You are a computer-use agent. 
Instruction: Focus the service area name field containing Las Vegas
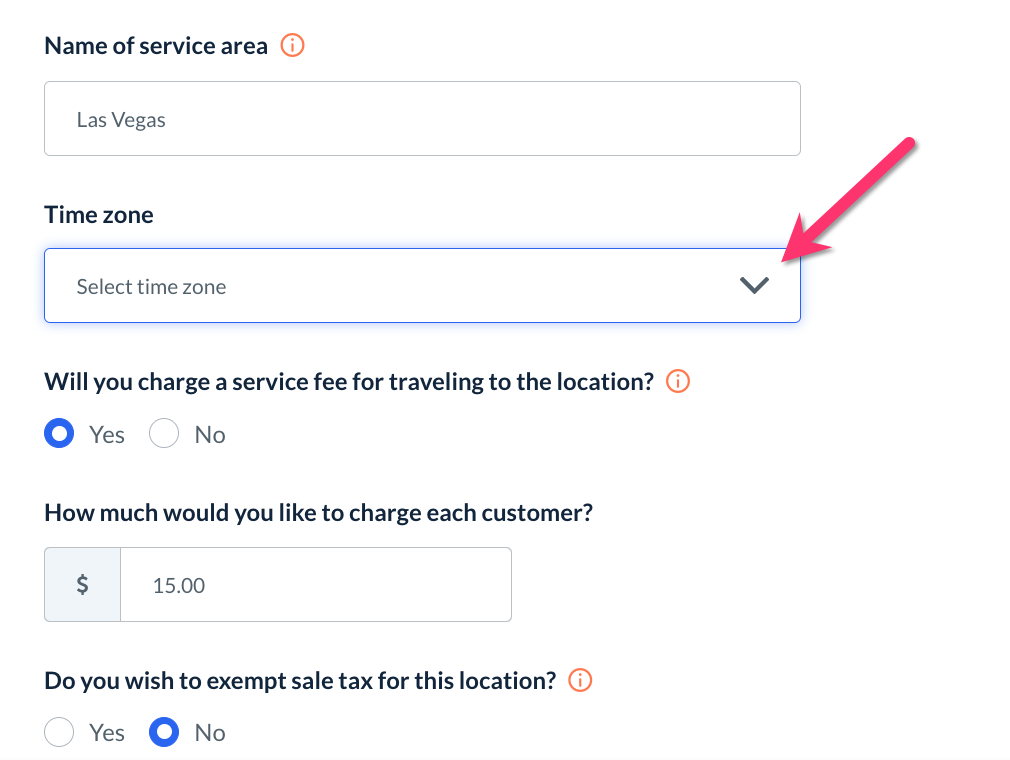point(422,119)
